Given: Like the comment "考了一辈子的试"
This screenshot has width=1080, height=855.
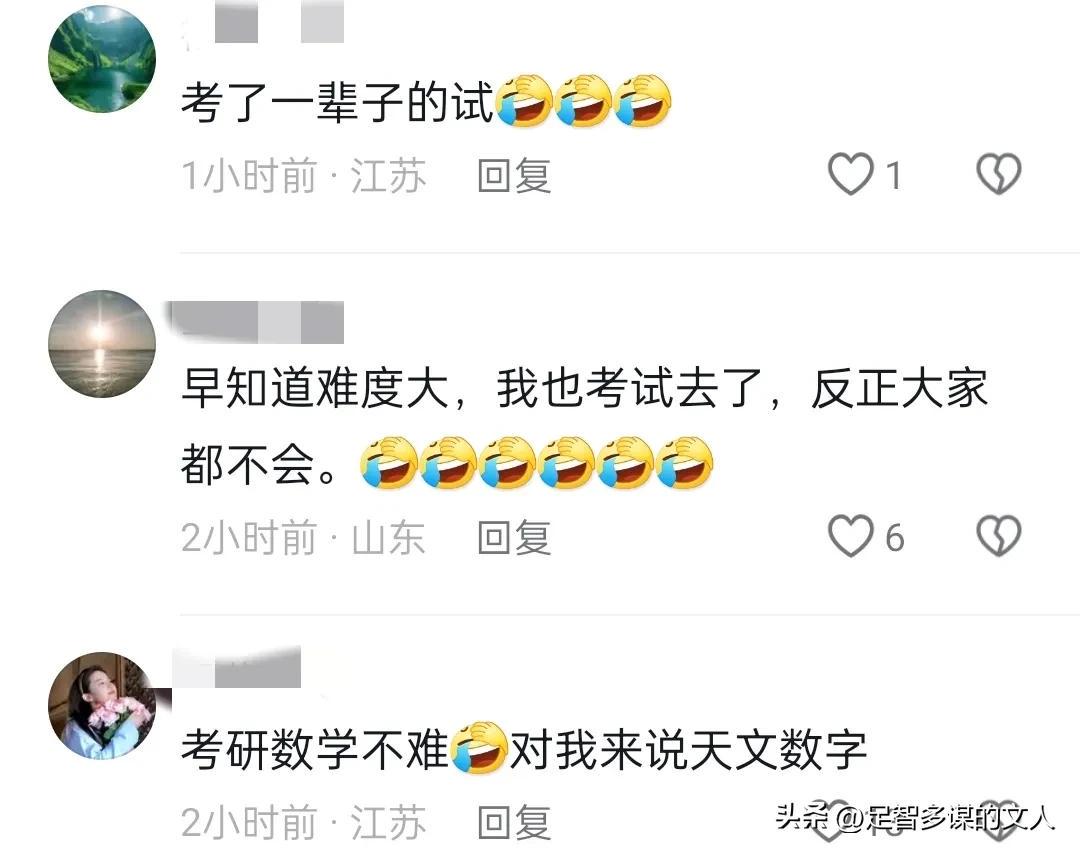Looking at the screenshot, I should tap(851, 174).
